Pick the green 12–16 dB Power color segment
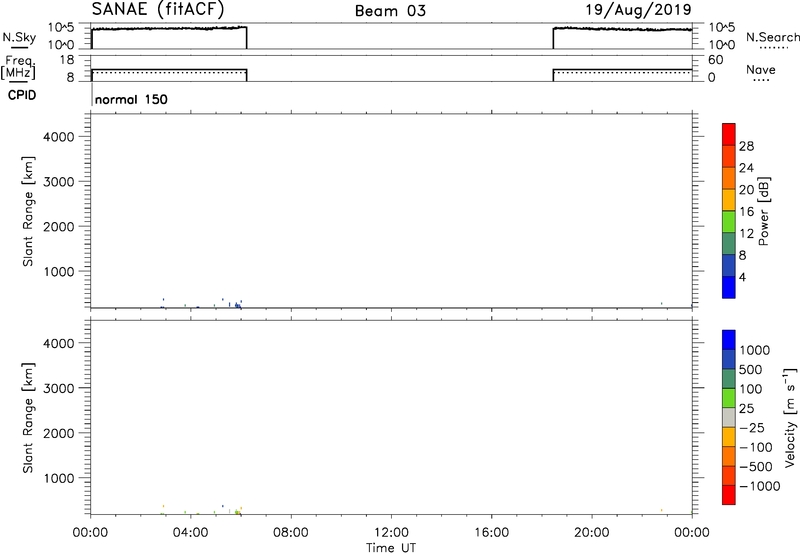The height and width of the screenshot is (554, 800). (x=729, y=221)
